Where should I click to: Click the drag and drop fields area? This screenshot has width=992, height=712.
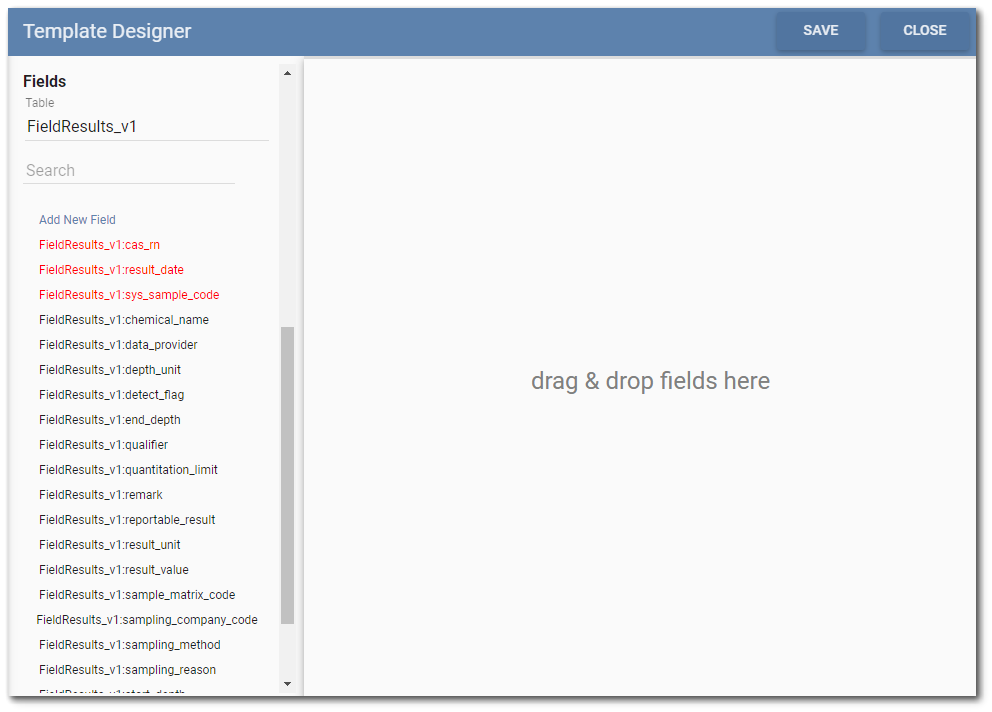(650, 381)
